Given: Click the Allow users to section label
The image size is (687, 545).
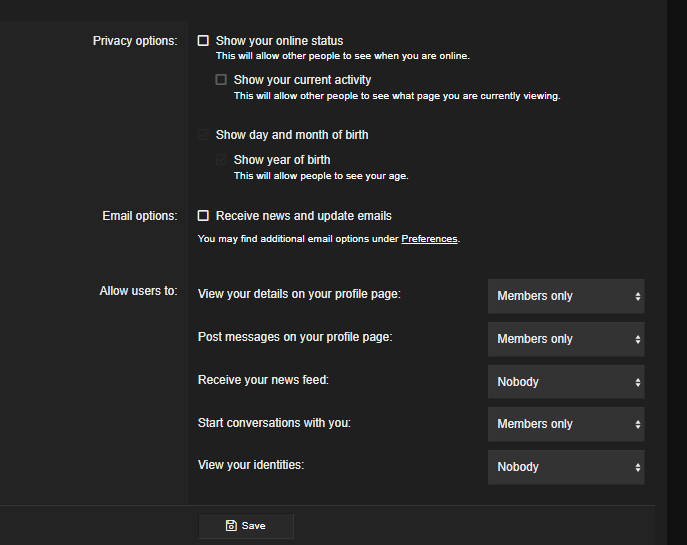Looking at the screenshot, I should pos(138,291).
